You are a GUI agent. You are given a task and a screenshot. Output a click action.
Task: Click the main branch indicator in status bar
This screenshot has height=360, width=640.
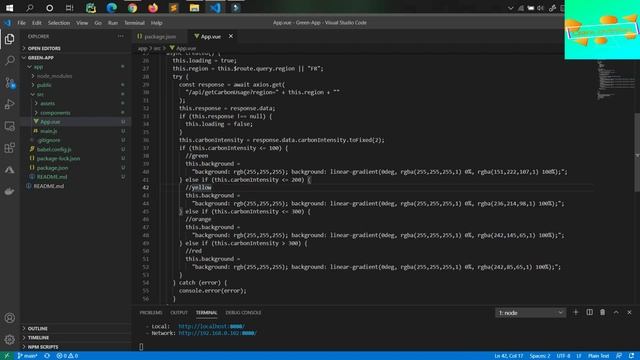pyautogui.click(x=27, y=356)
